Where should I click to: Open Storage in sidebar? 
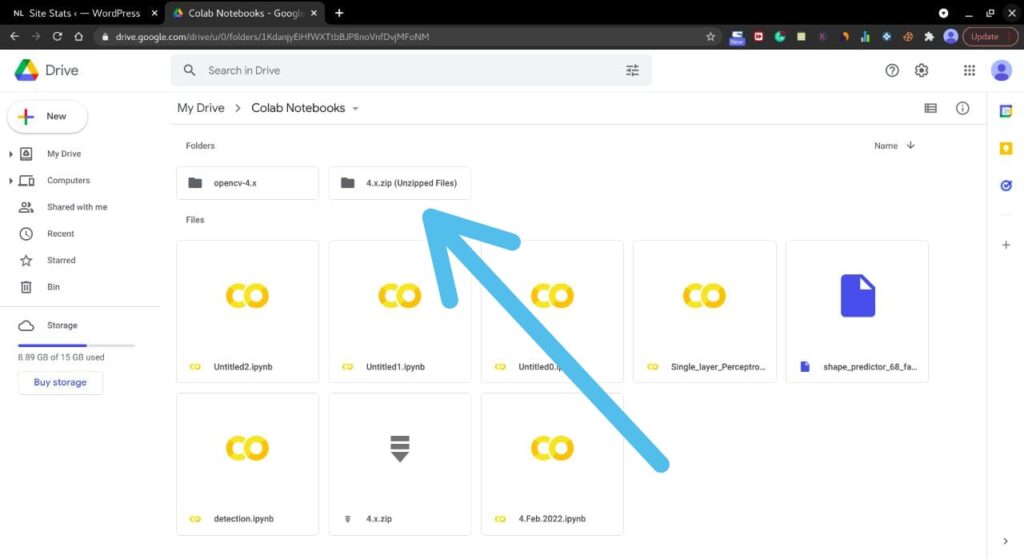point(62,325)
